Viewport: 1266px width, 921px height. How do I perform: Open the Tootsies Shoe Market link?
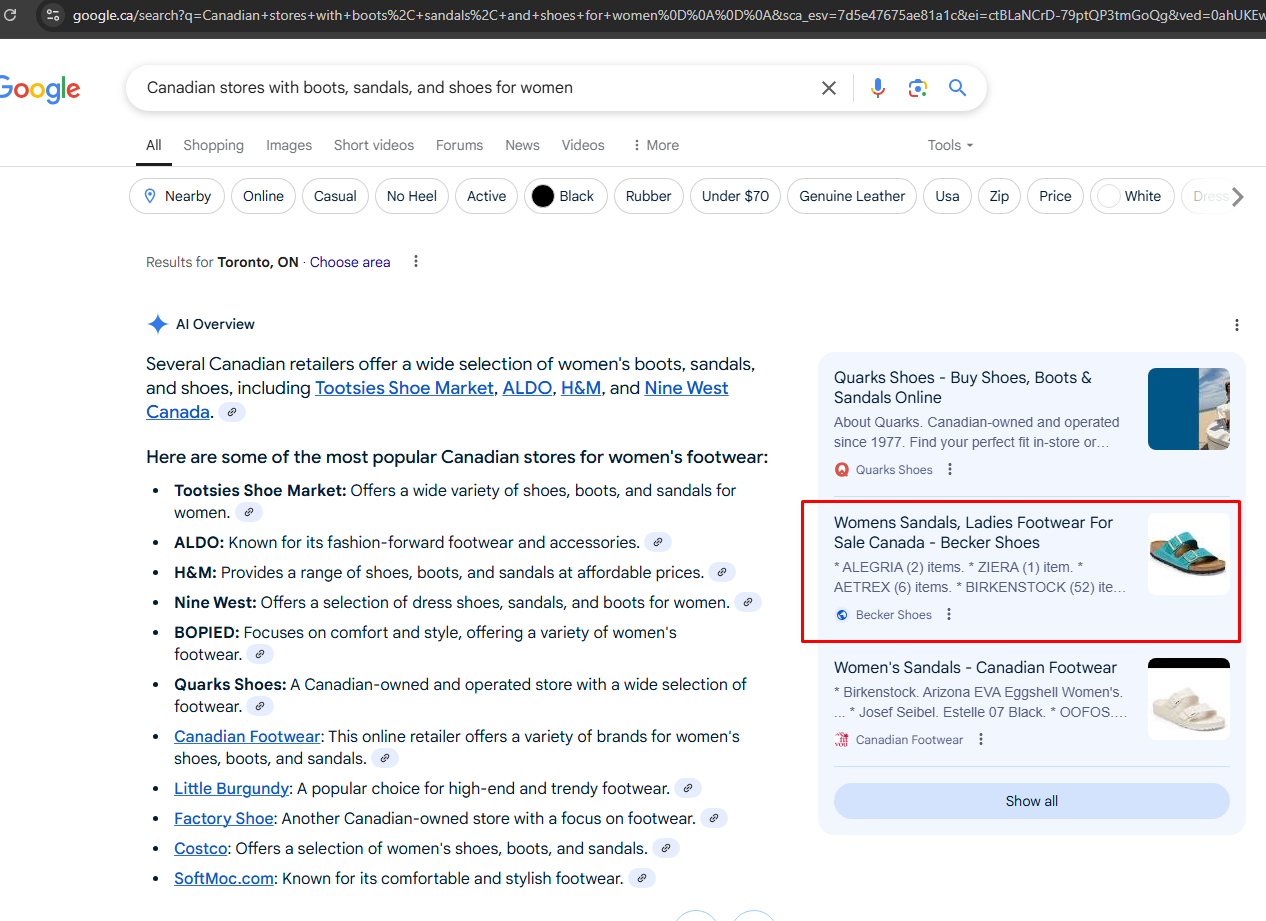[404, 388]
